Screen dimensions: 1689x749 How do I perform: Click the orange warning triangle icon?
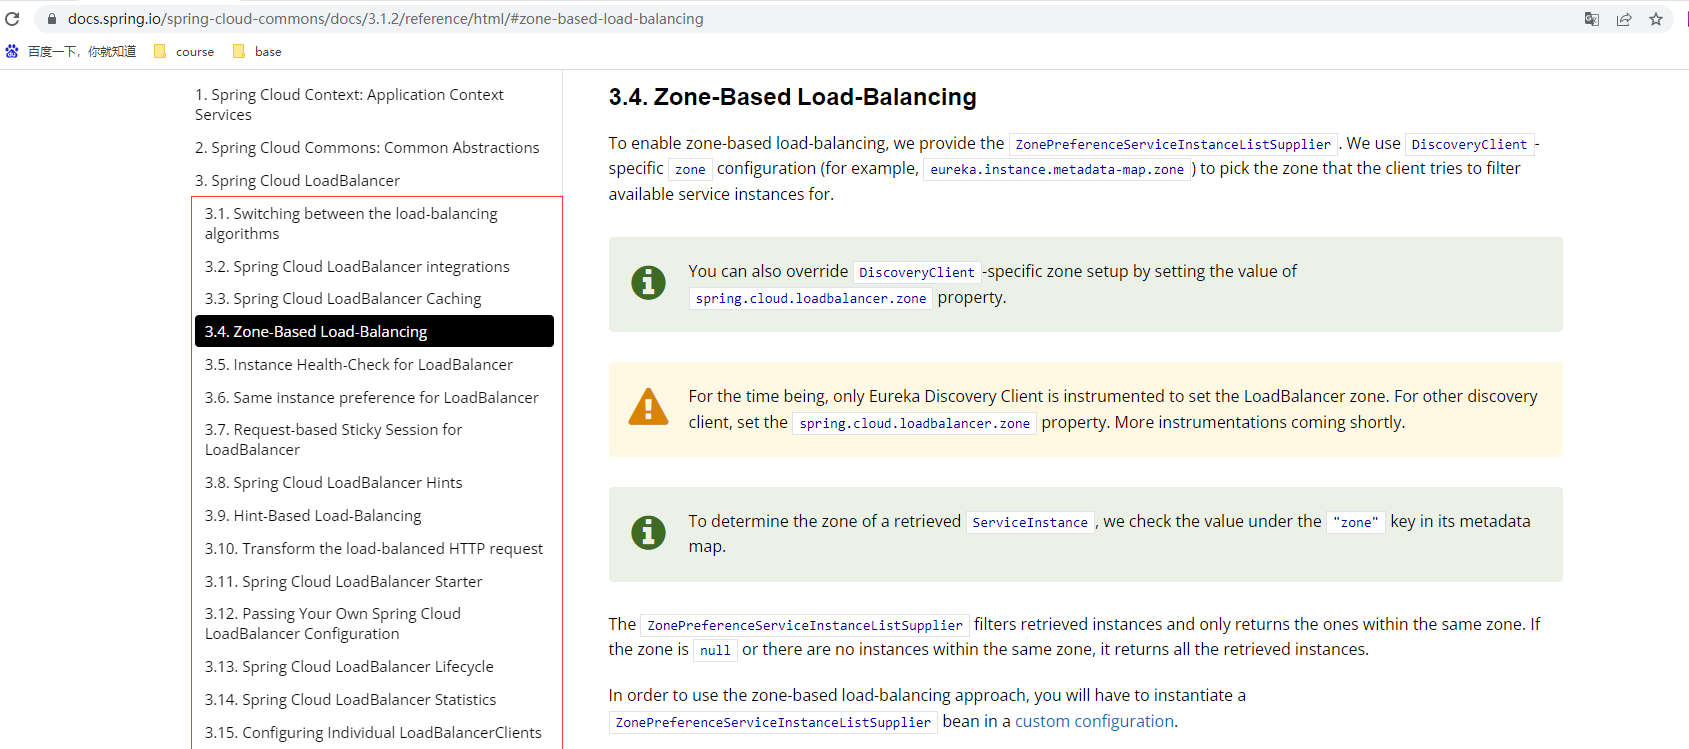[648, 407]
